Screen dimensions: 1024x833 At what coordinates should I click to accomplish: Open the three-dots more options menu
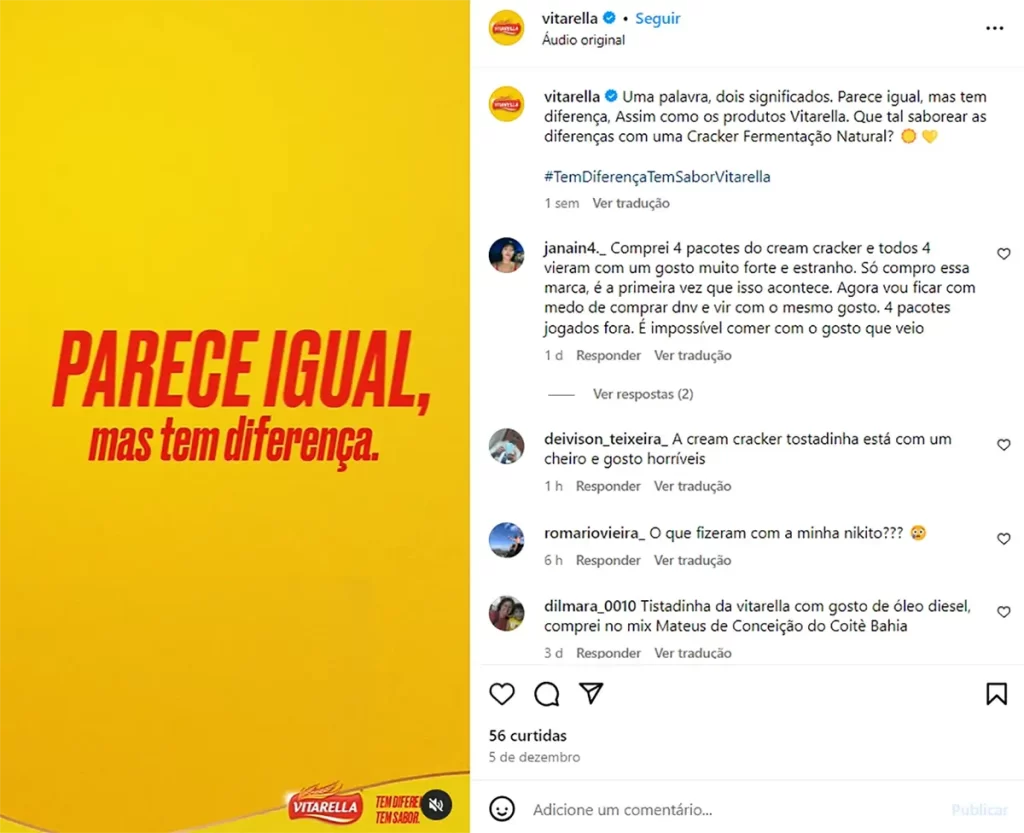[x=994, y=28]
